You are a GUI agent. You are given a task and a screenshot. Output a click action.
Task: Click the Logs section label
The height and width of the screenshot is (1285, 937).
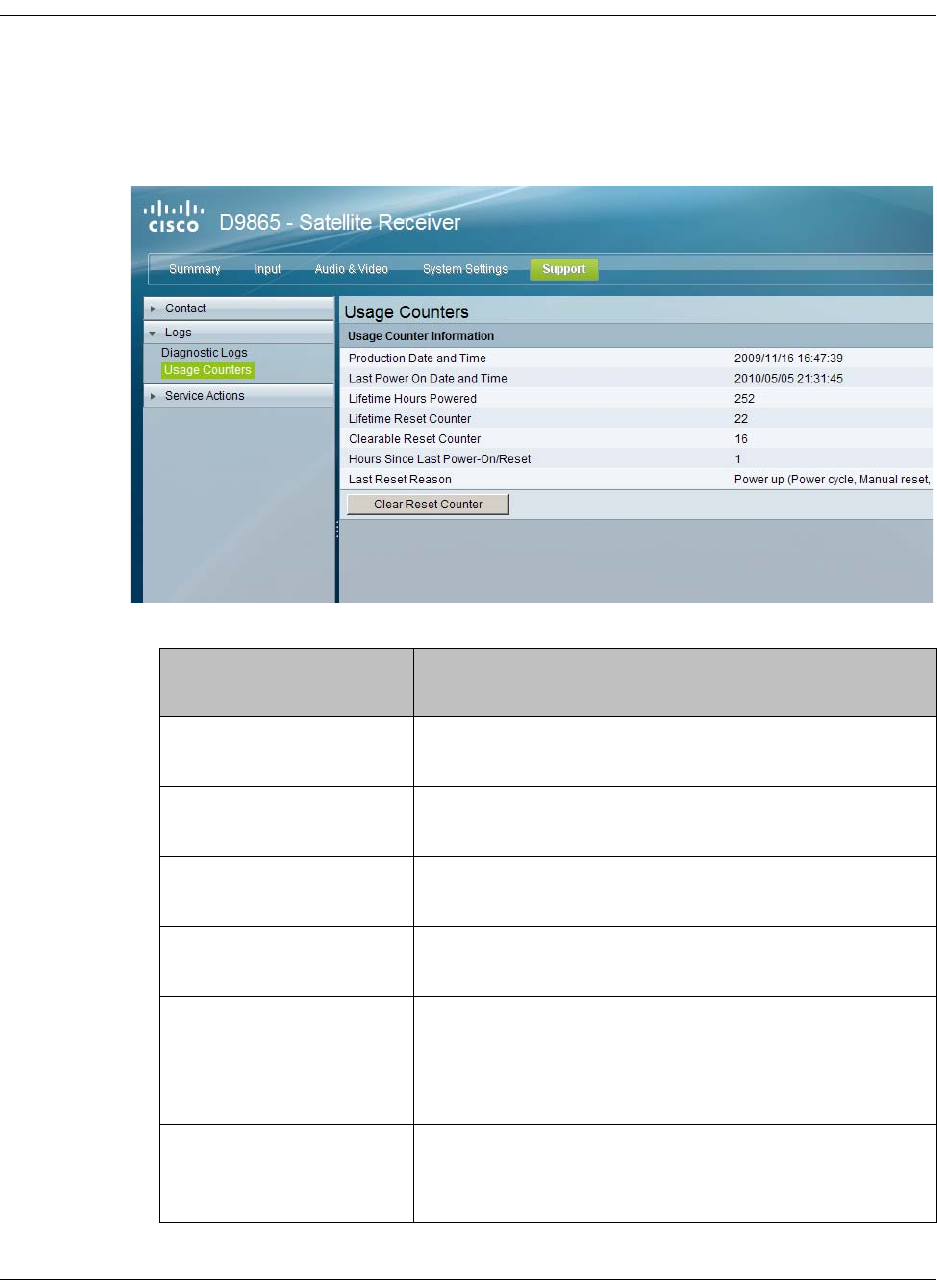click(x=178, y=332)
